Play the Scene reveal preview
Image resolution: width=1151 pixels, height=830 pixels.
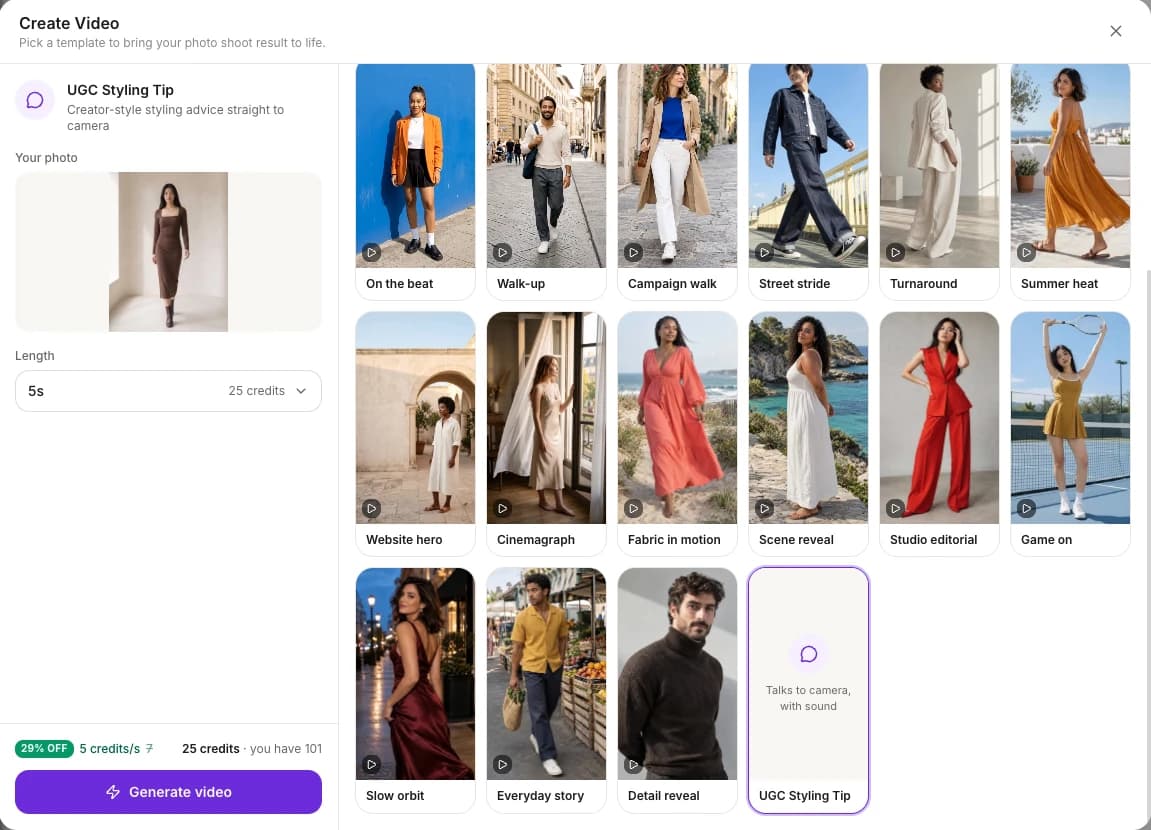click(x=764, y=508)
